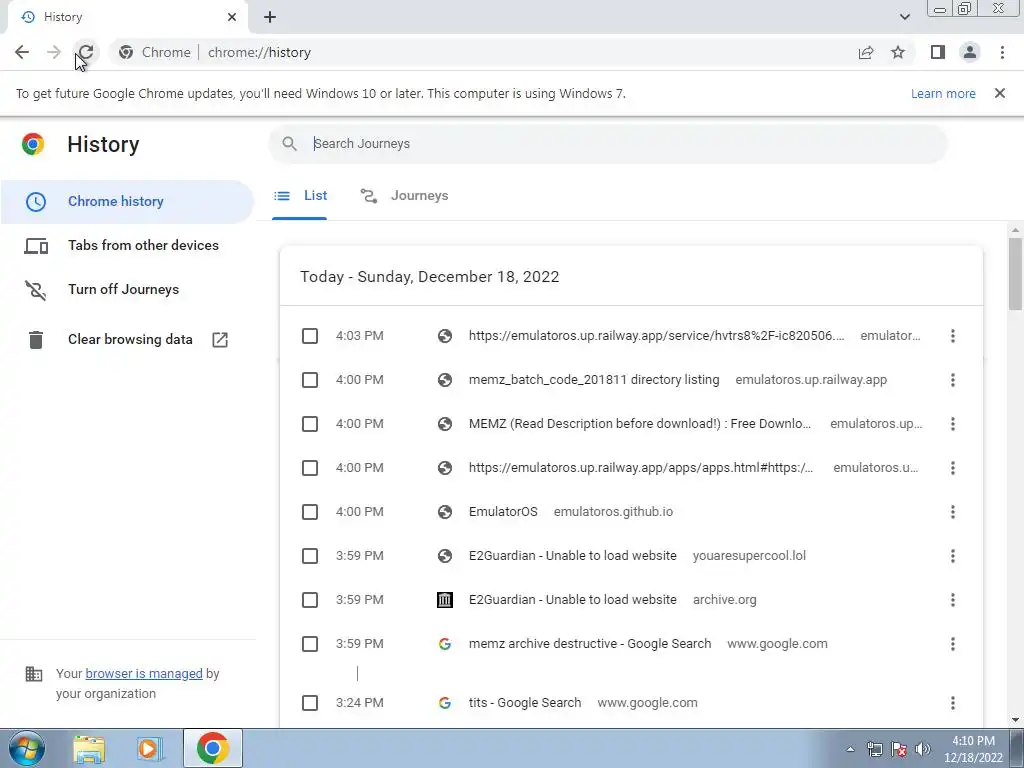Viewport: 1024px width, 768px height.
Task: Select checkbox for 3:24 PM Google Search entry
Action: (310, 703)
